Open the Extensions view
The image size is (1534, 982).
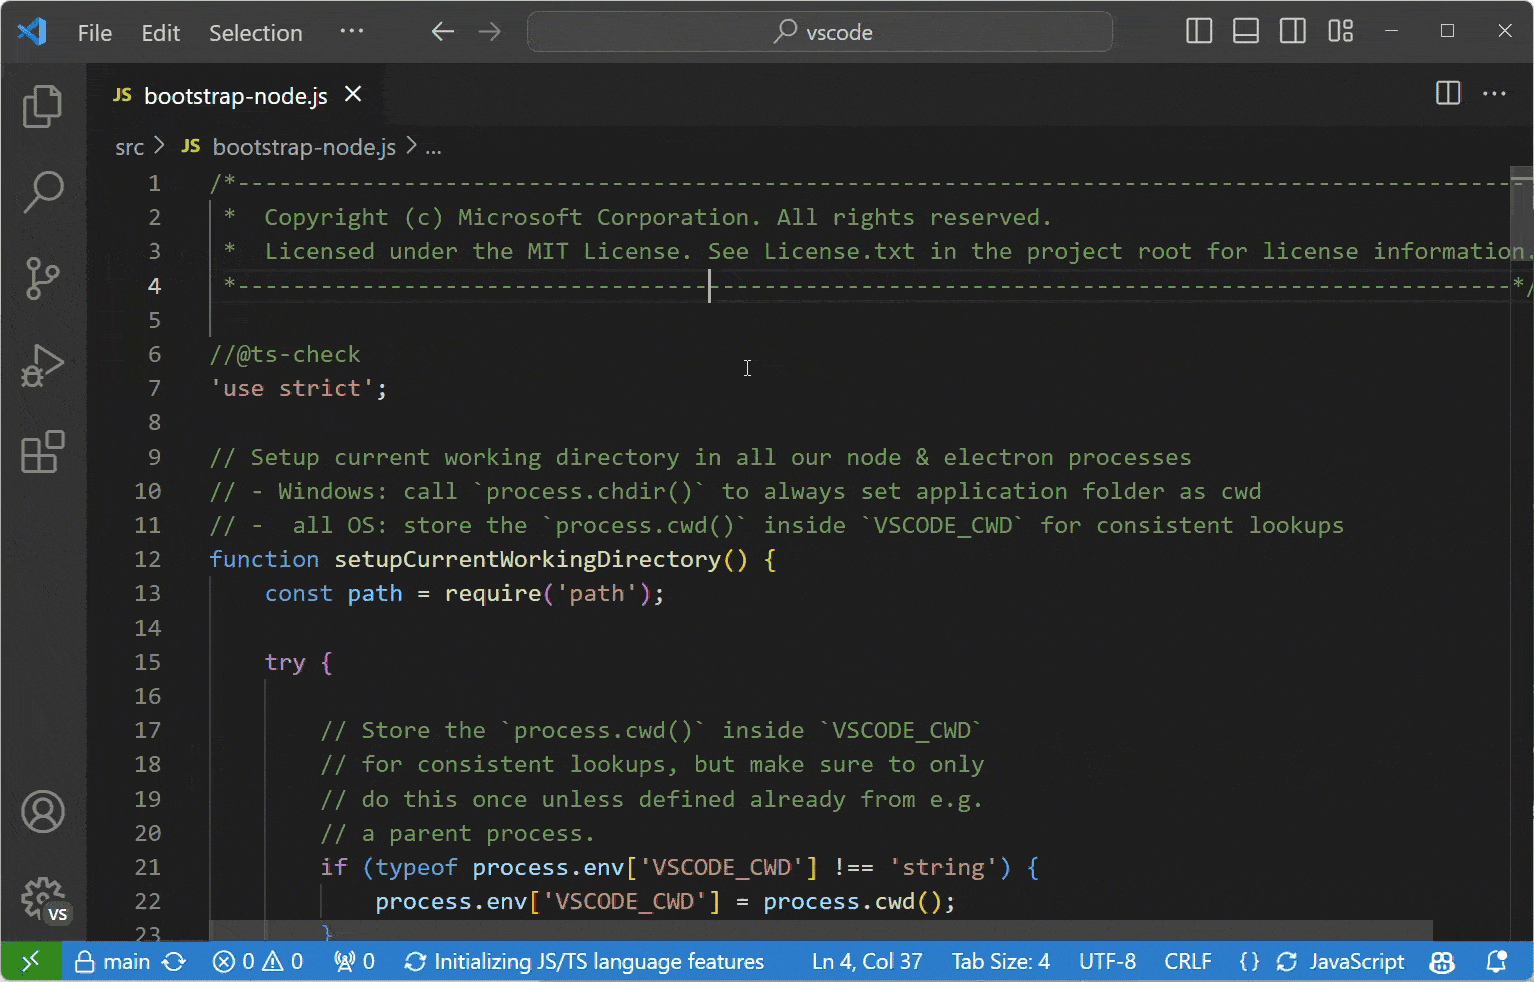pos(42,453)
